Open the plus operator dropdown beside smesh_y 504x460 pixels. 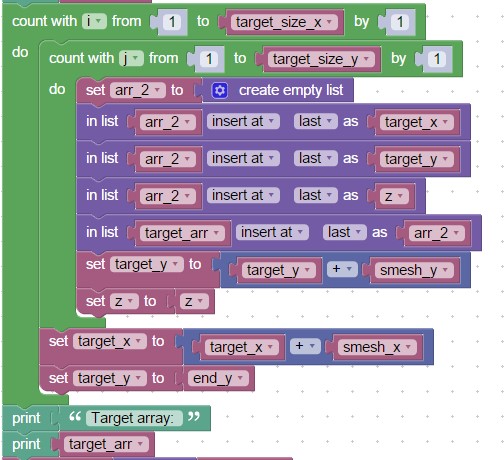click(x=342, y=269)
